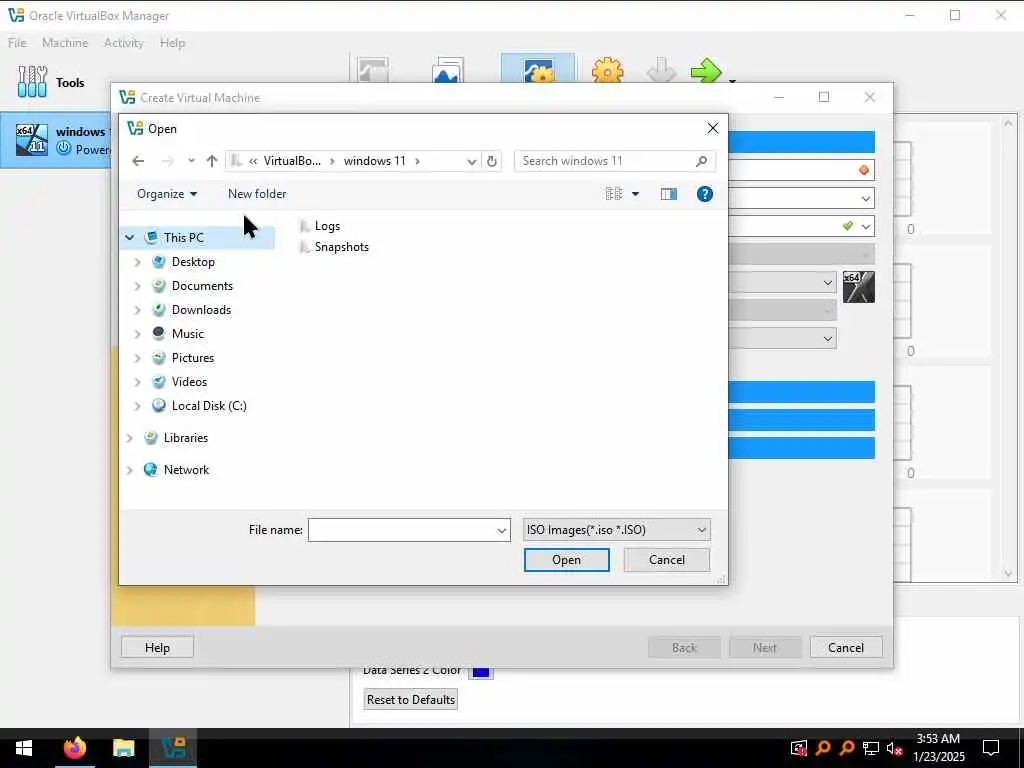
Task: Open the File name history dropdown
Action: 502,530
